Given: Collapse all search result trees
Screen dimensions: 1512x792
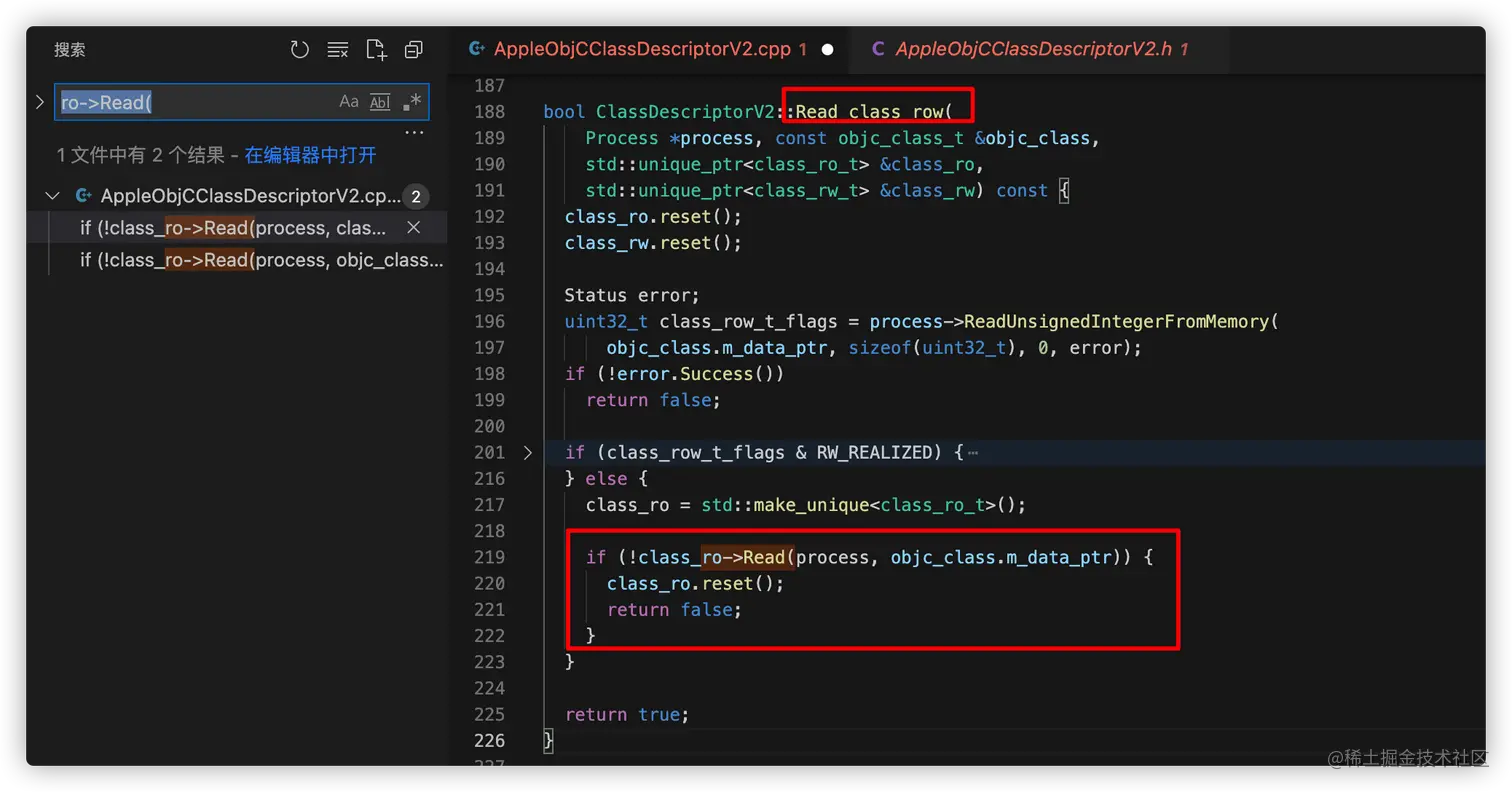Looking at the screenshot, I should pyautogui.click(x=413, y=50).
